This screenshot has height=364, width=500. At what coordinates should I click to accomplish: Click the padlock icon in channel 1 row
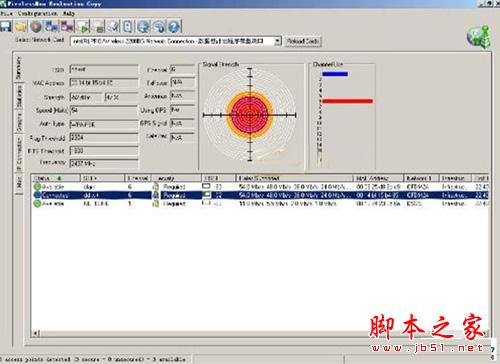coord(155,203)
